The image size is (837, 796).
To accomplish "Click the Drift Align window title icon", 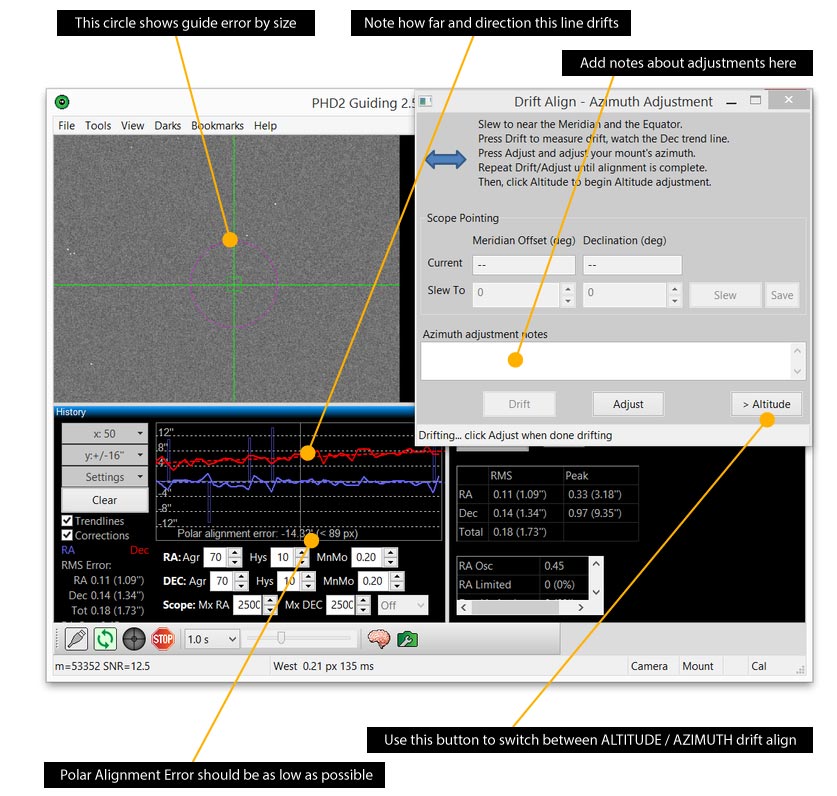I will [425, 101].
